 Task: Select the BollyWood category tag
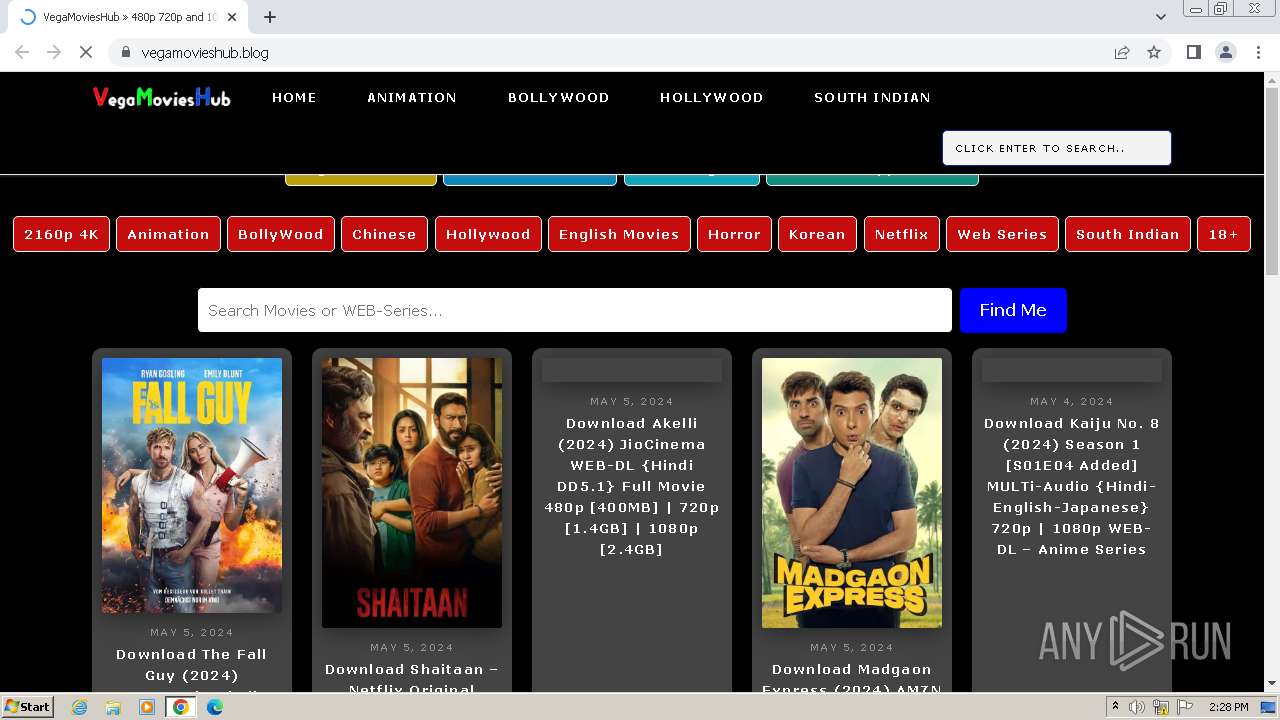pos(281,234)
